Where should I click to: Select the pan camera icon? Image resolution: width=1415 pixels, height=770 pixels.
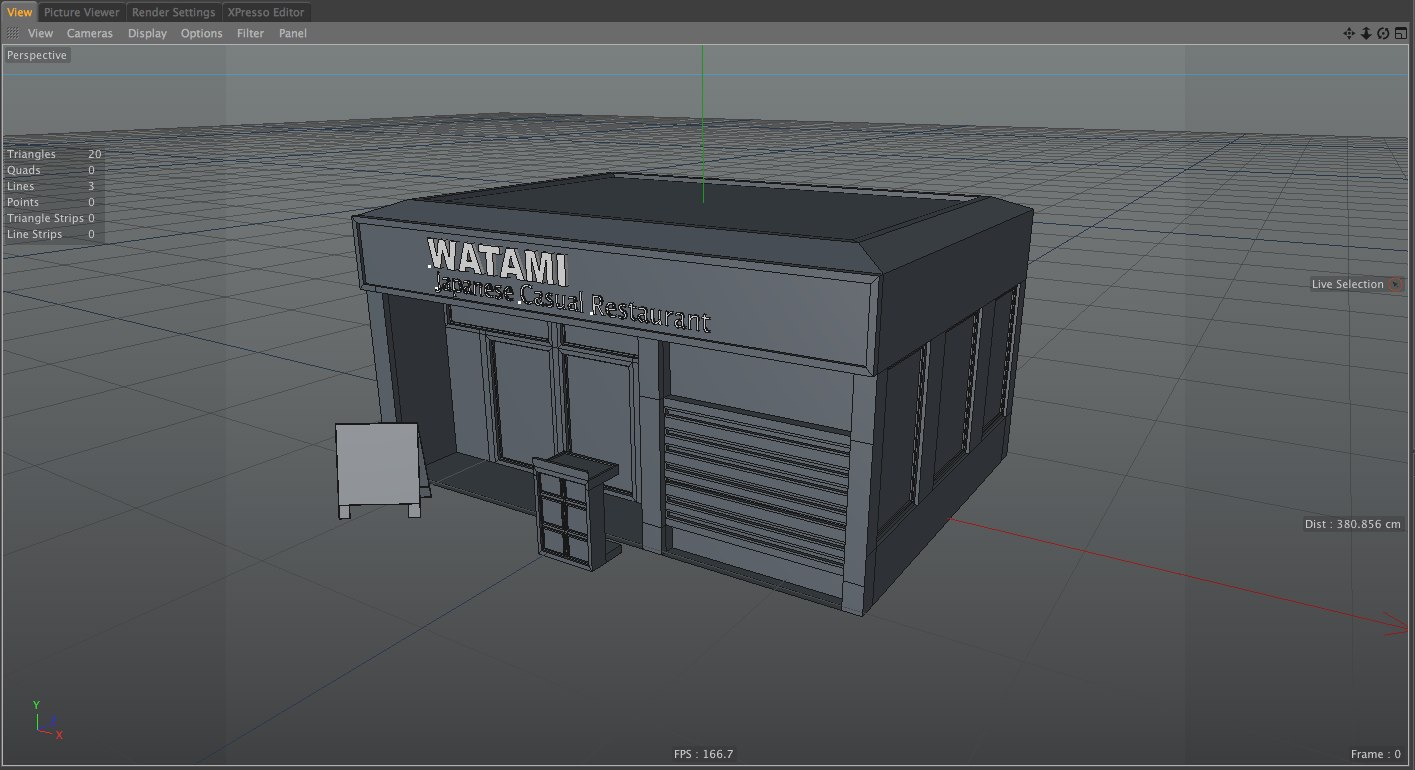point(1349,33)
